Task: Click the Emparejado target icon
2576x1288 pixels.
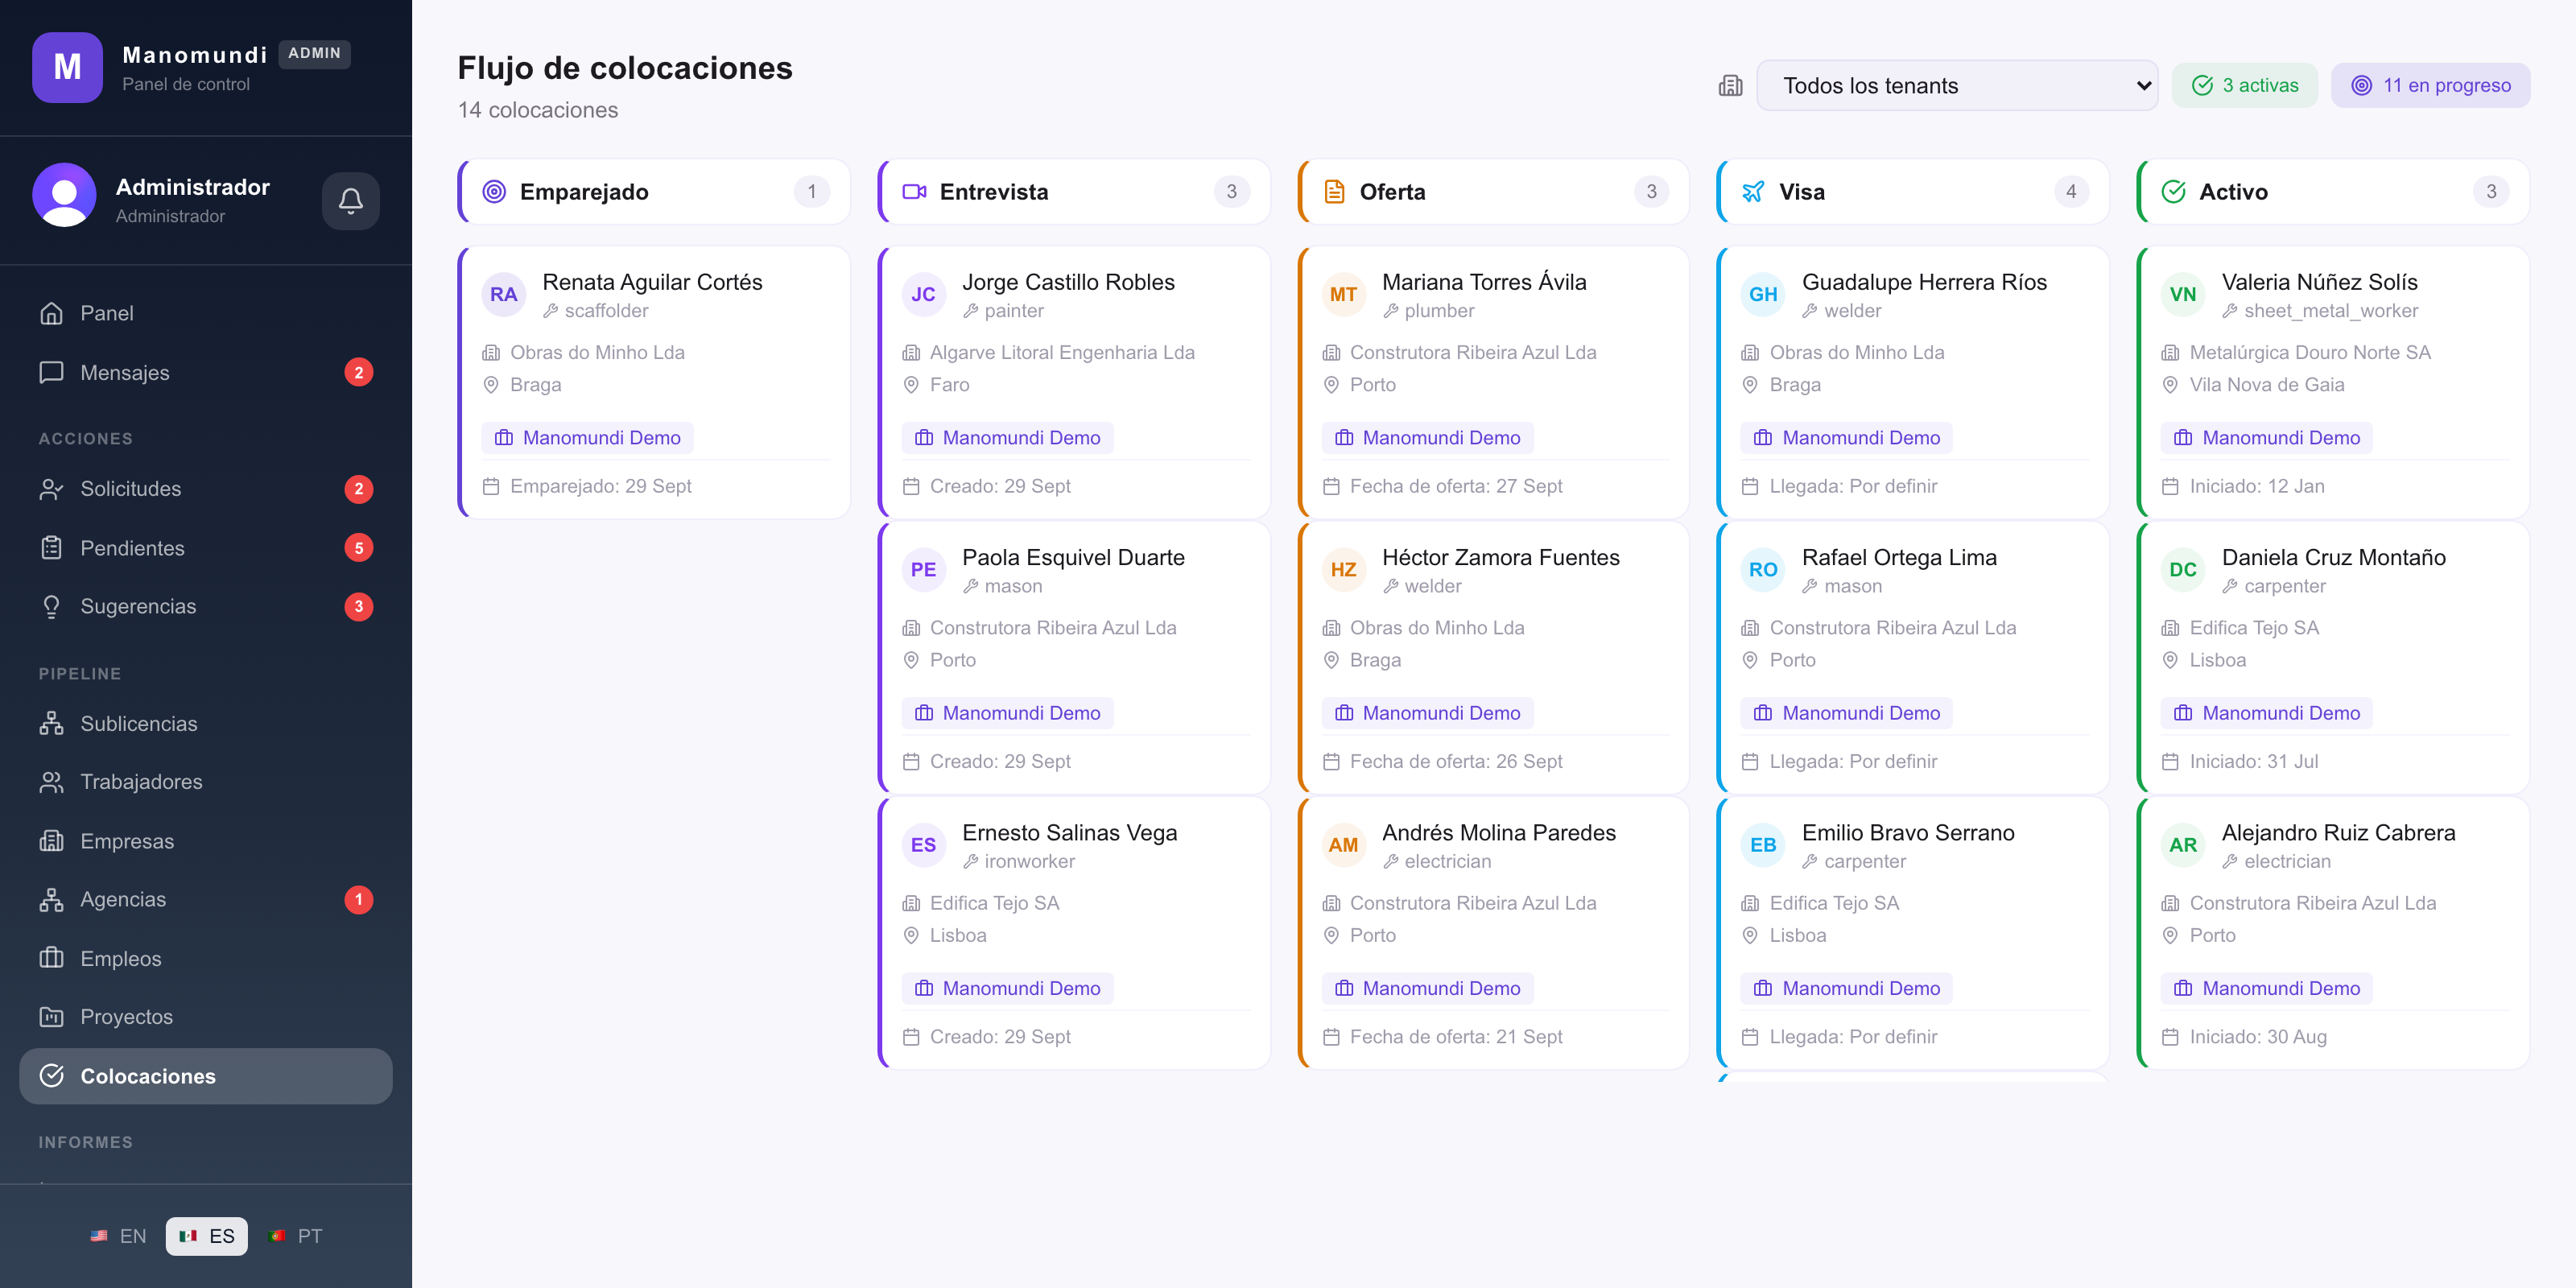Action: pos(494,192)
